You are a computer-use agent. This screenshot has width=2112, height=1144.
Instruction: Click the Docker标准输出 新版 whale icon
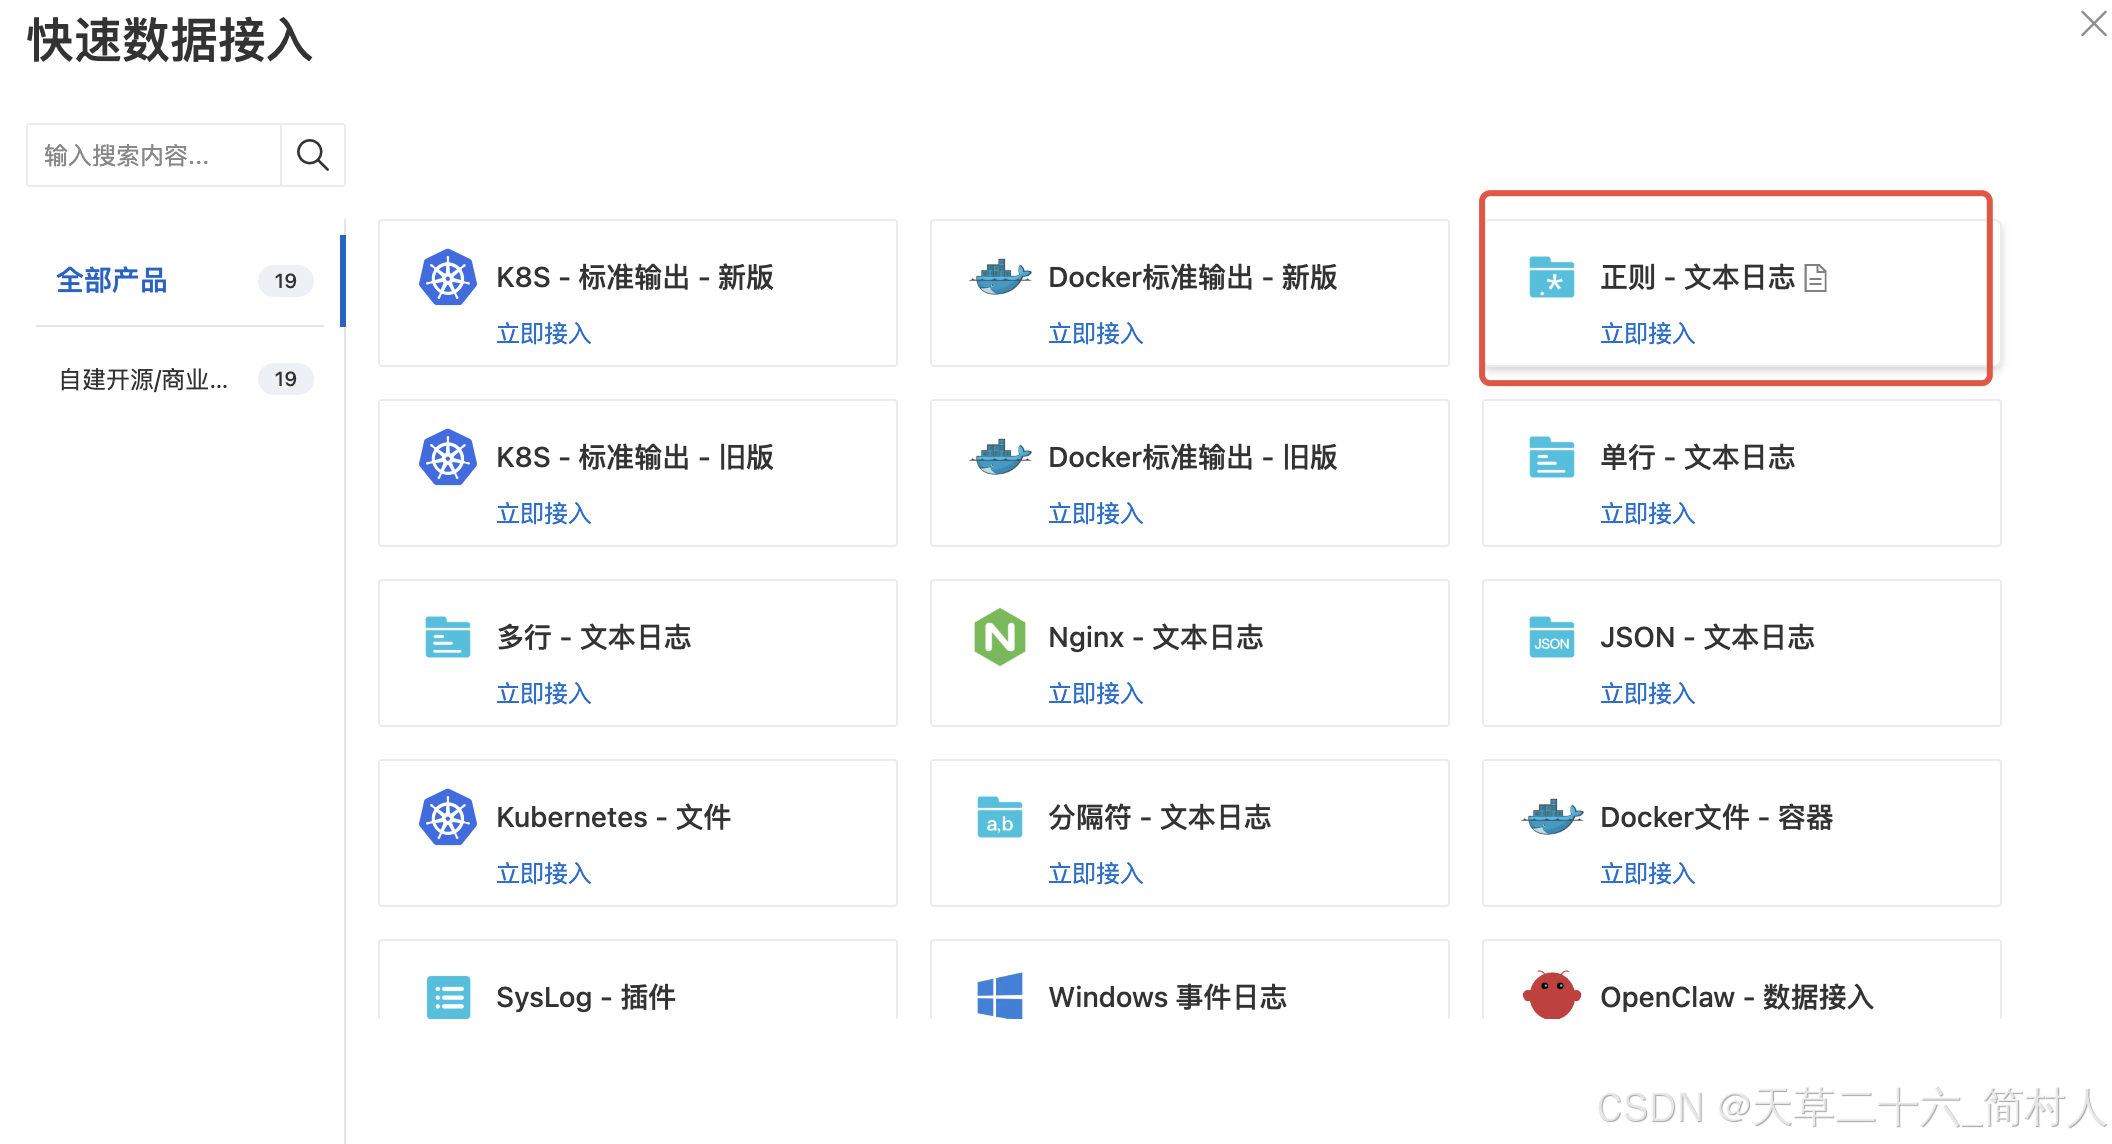point(1000,277)
